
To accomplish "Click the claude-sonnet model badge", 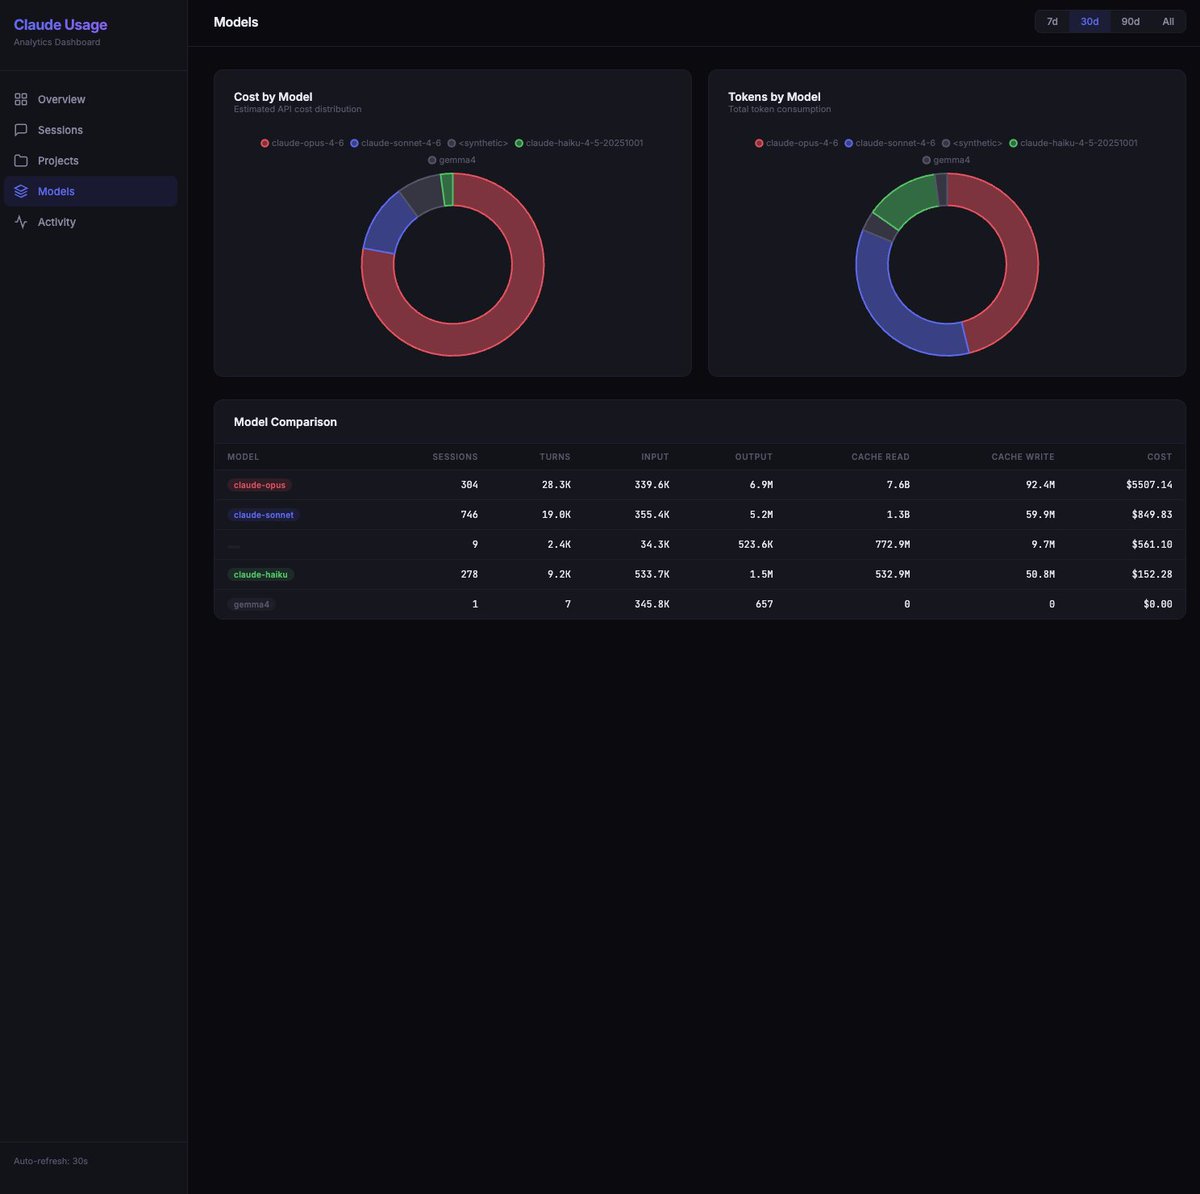I will [x=264, y=515].
